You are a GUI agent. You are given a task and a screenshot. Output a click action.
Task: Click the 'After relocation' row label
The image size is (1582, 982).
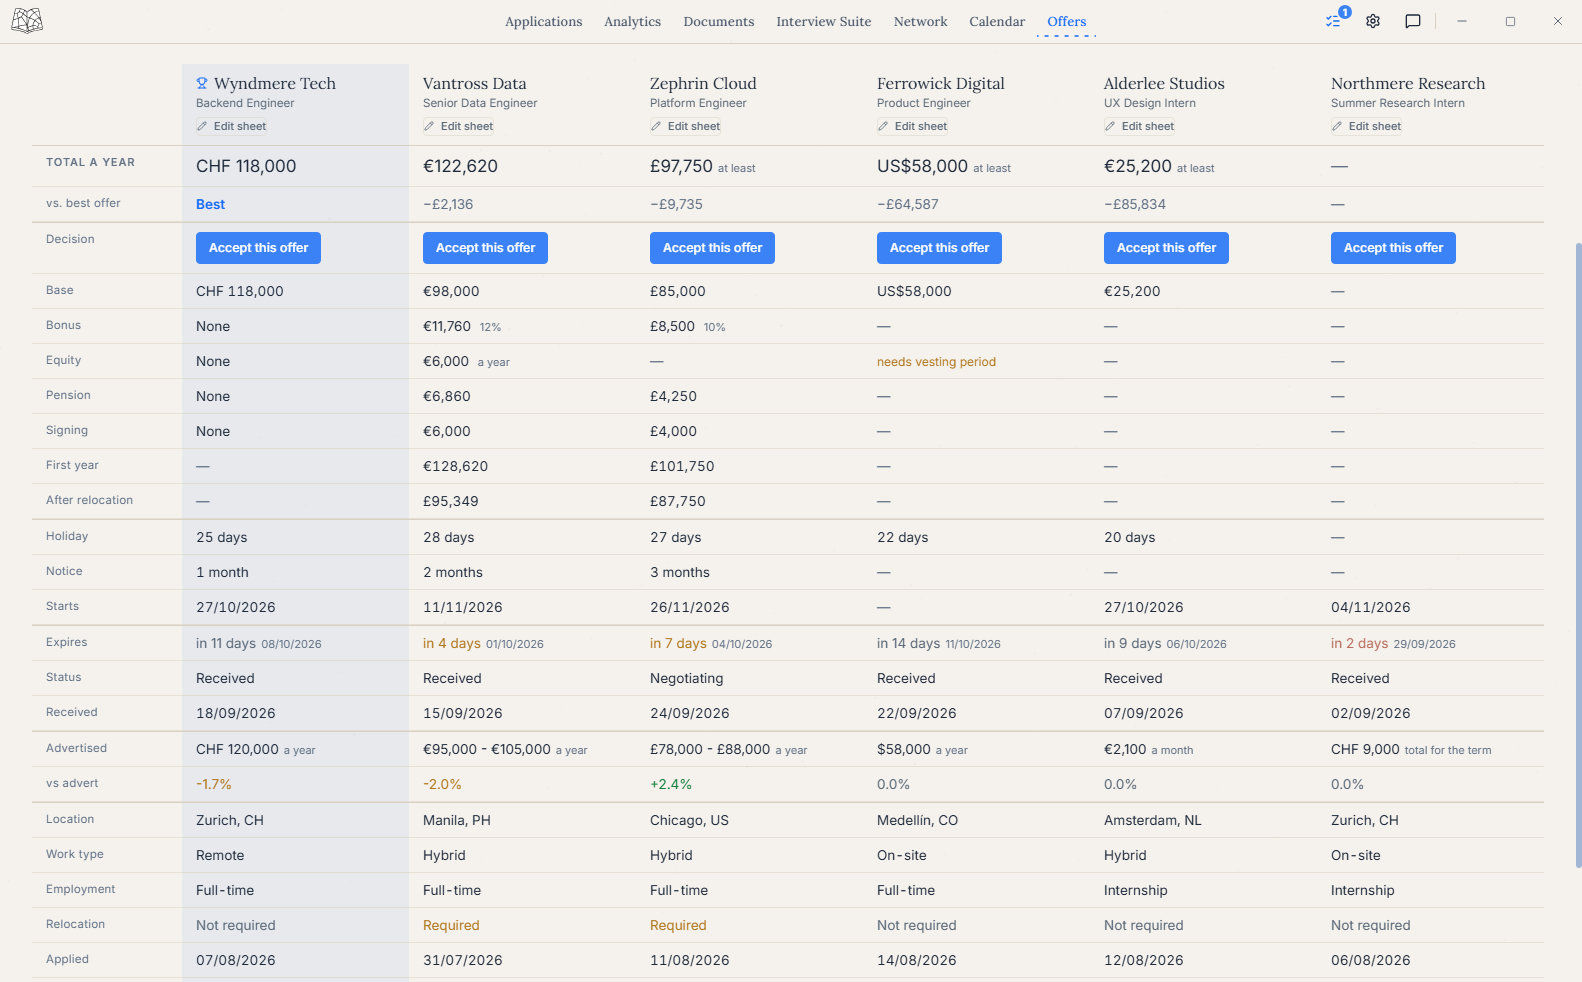point(89,500)
